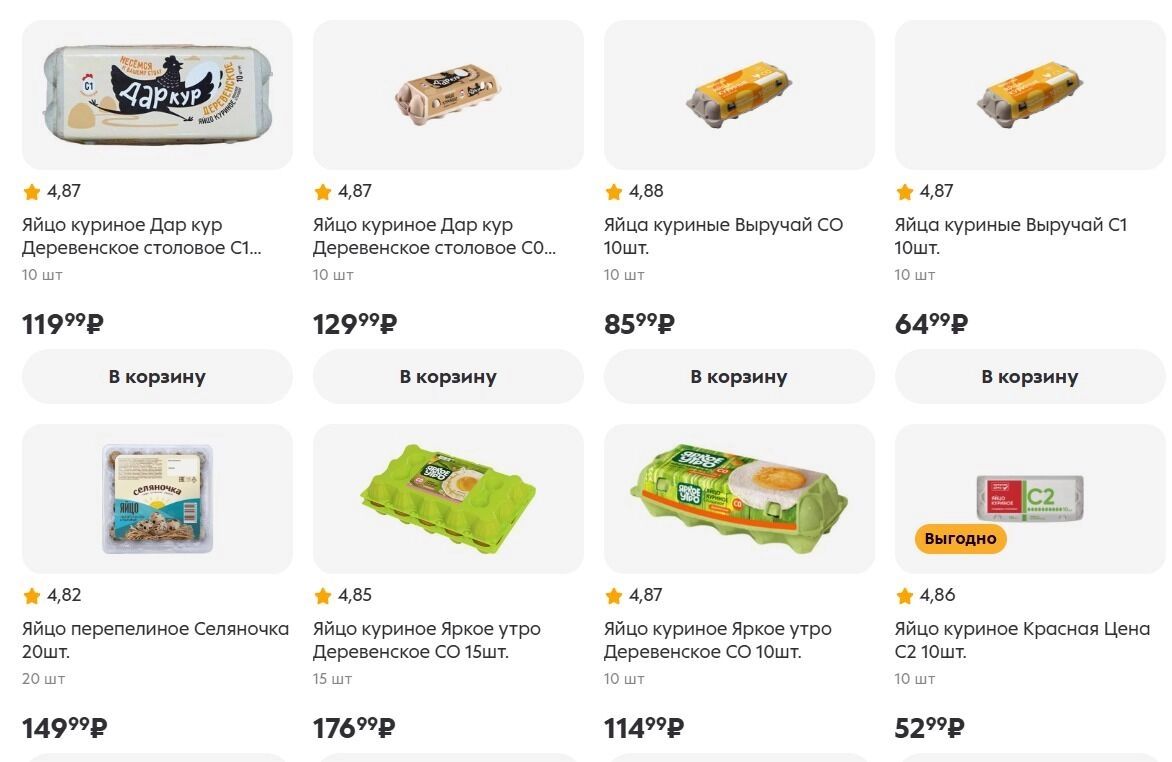
Task: Open Яйцо куриное Красная Цена С2 title
Action: coord(1022,640)
